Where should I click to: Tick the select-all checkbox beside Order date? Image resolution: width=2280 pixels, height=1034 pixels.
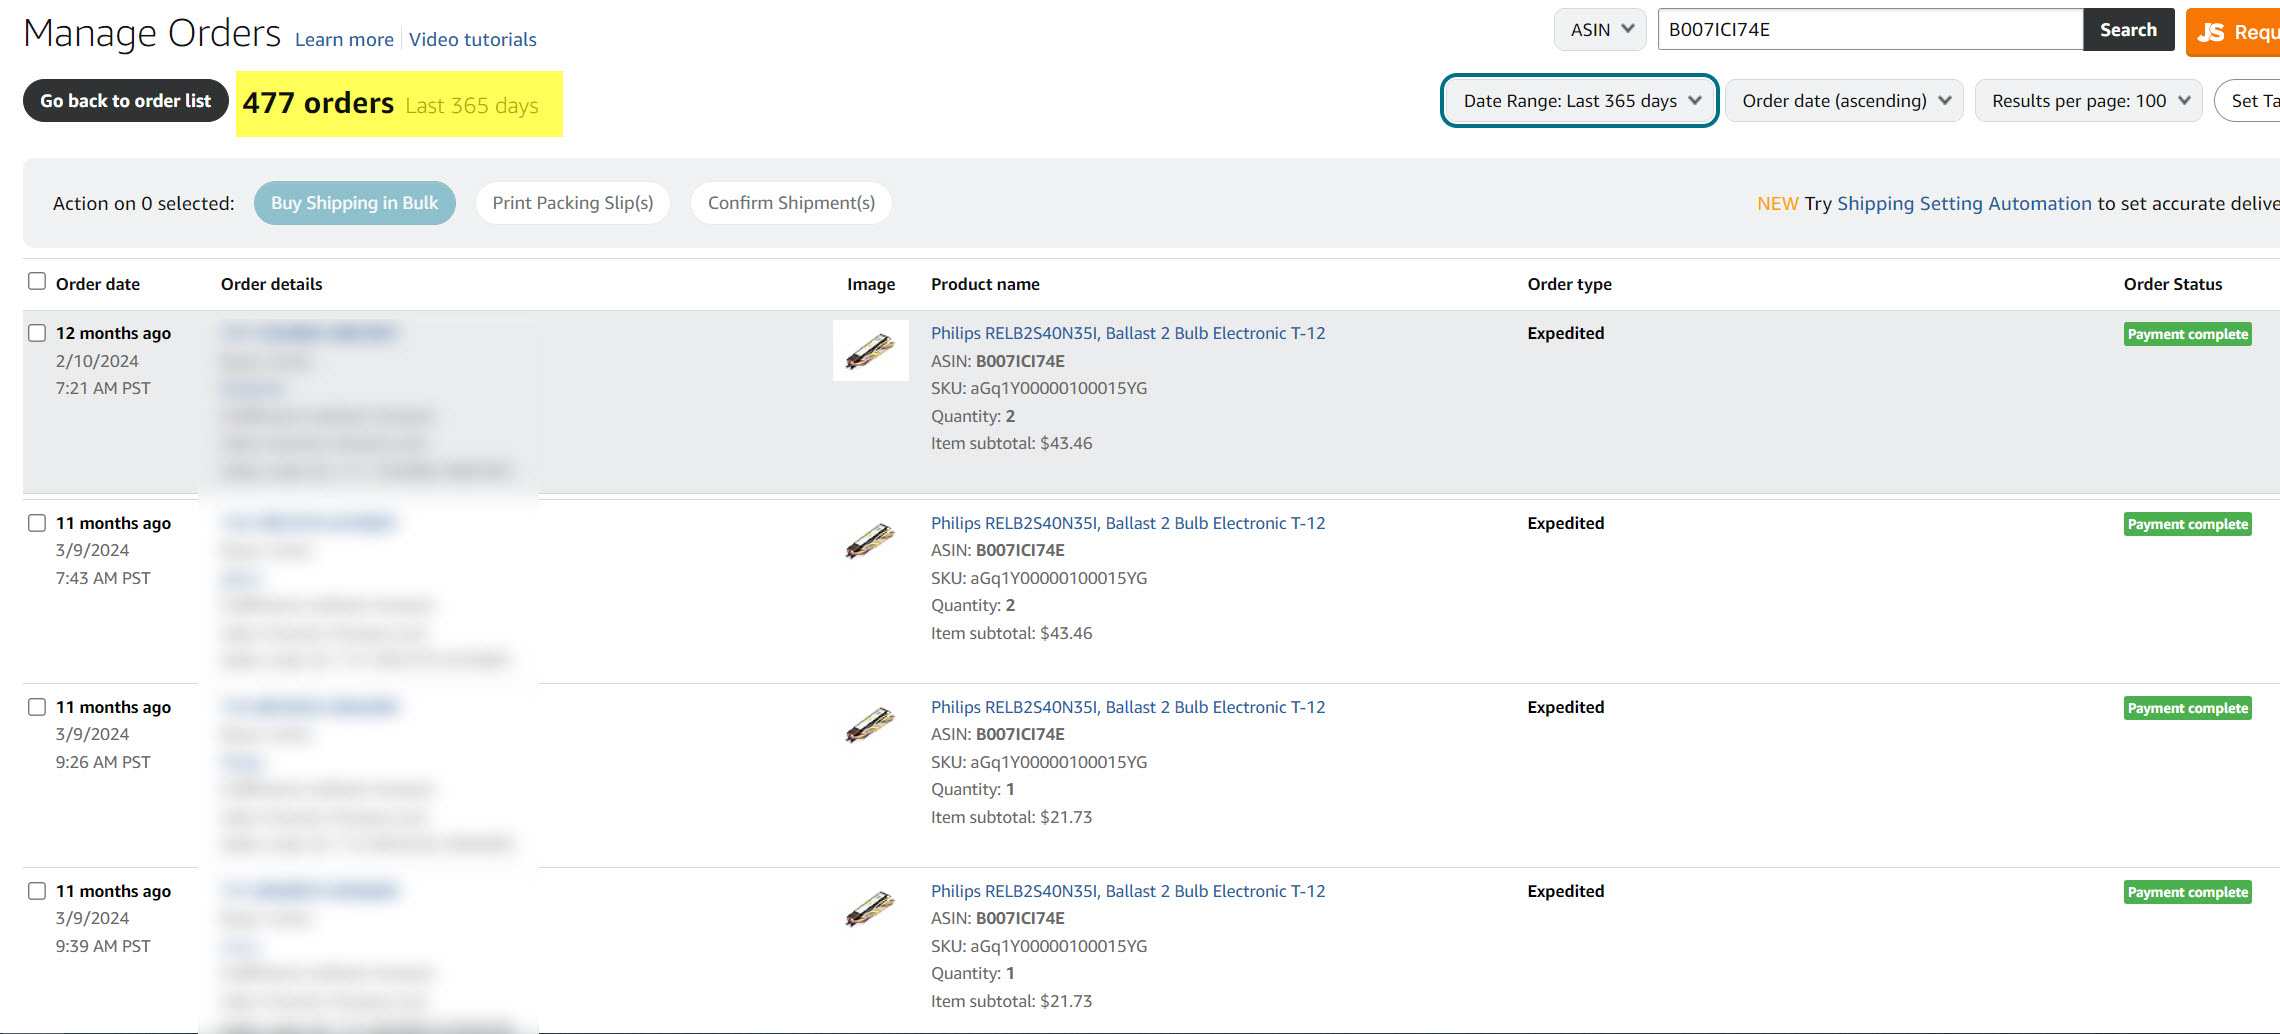tap(37, 281)
